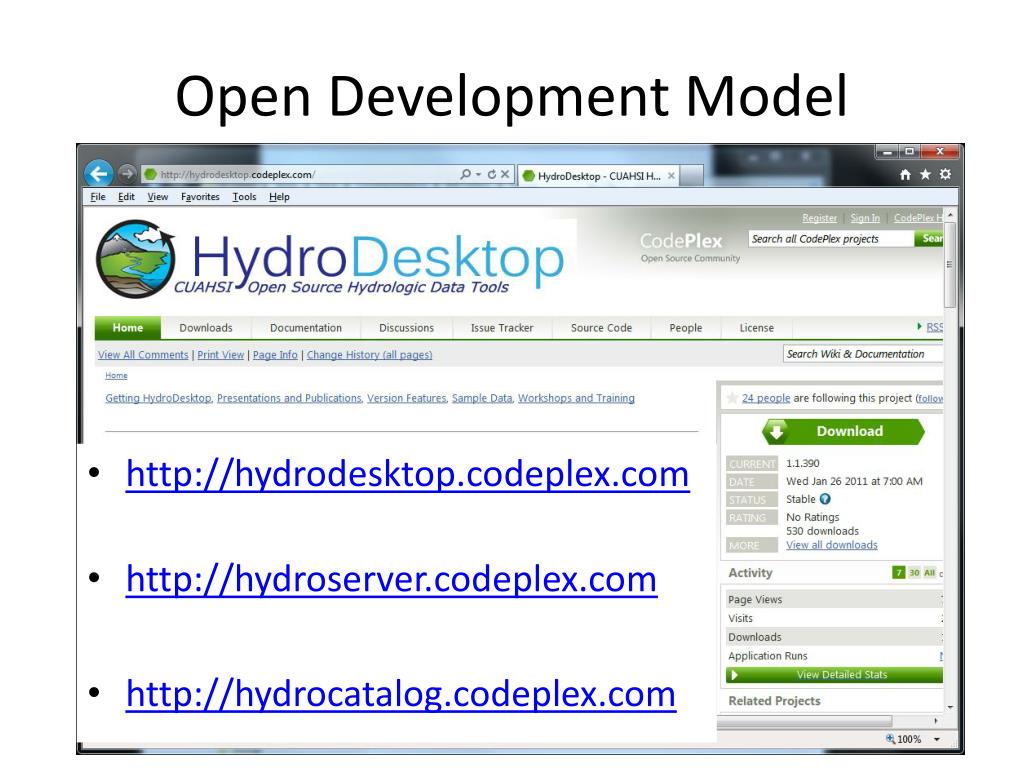Click the Home breadcrumb link
Viewport: 1024px width, 768px height.
(x=116, y=376)
